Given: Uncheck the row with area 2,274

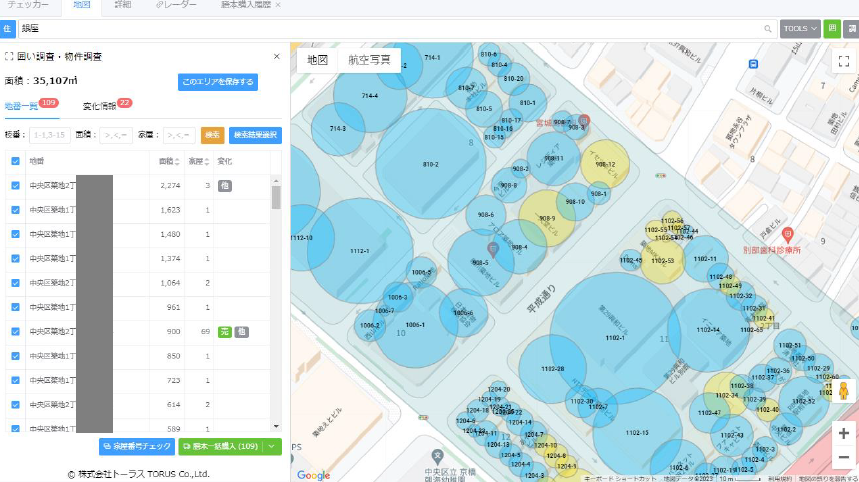Looking at the screenshot, I should pos(15,185).
